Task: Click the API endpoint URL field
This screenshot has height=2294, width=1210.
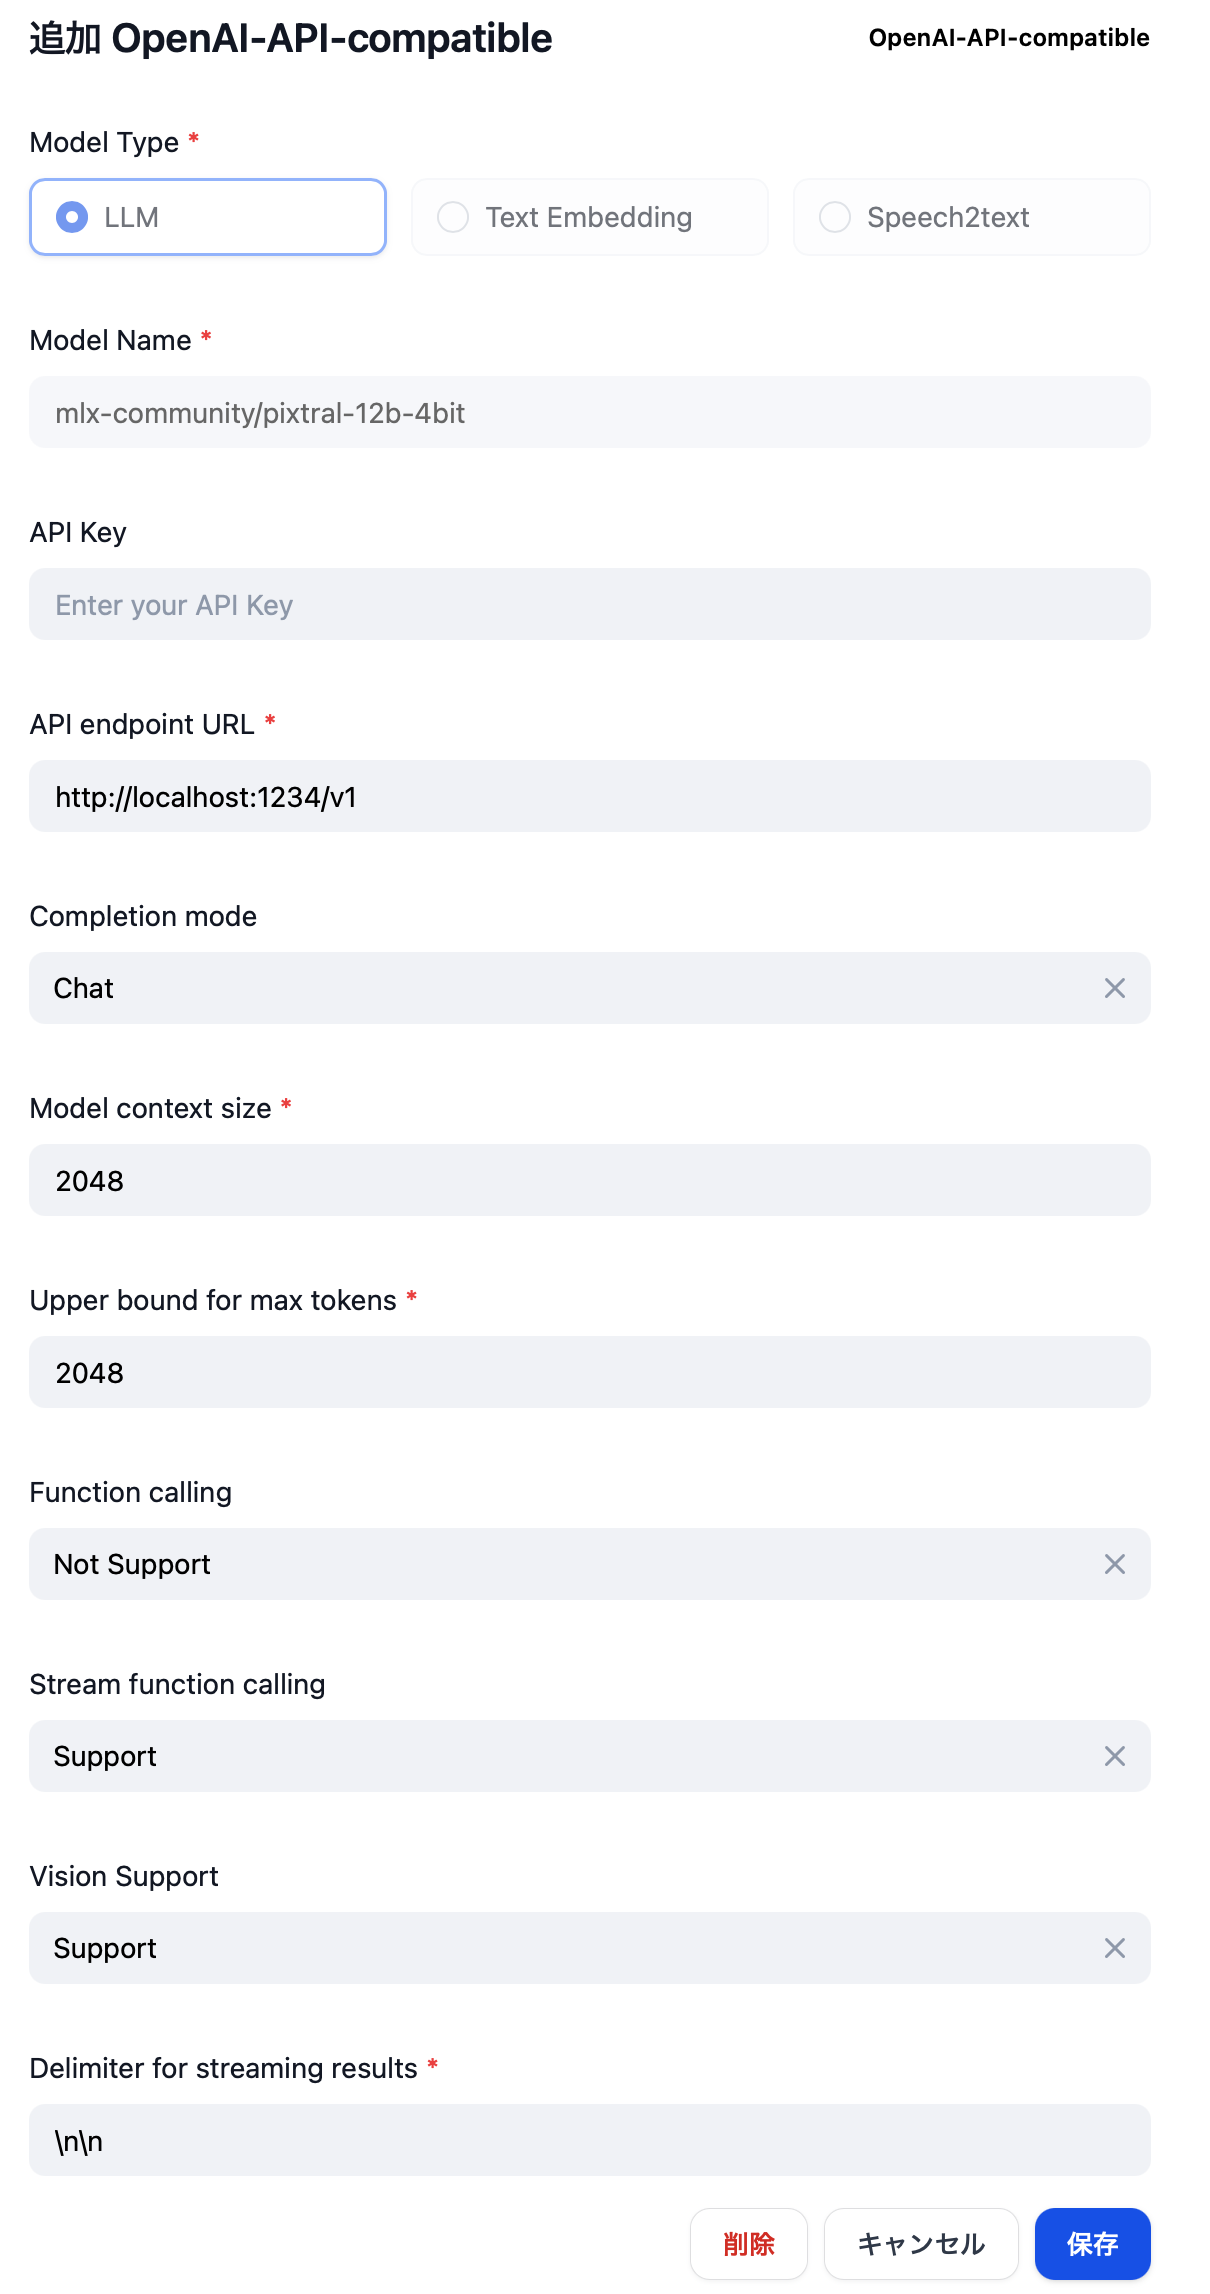Action: pyautogui.click(x=589, y=797)
